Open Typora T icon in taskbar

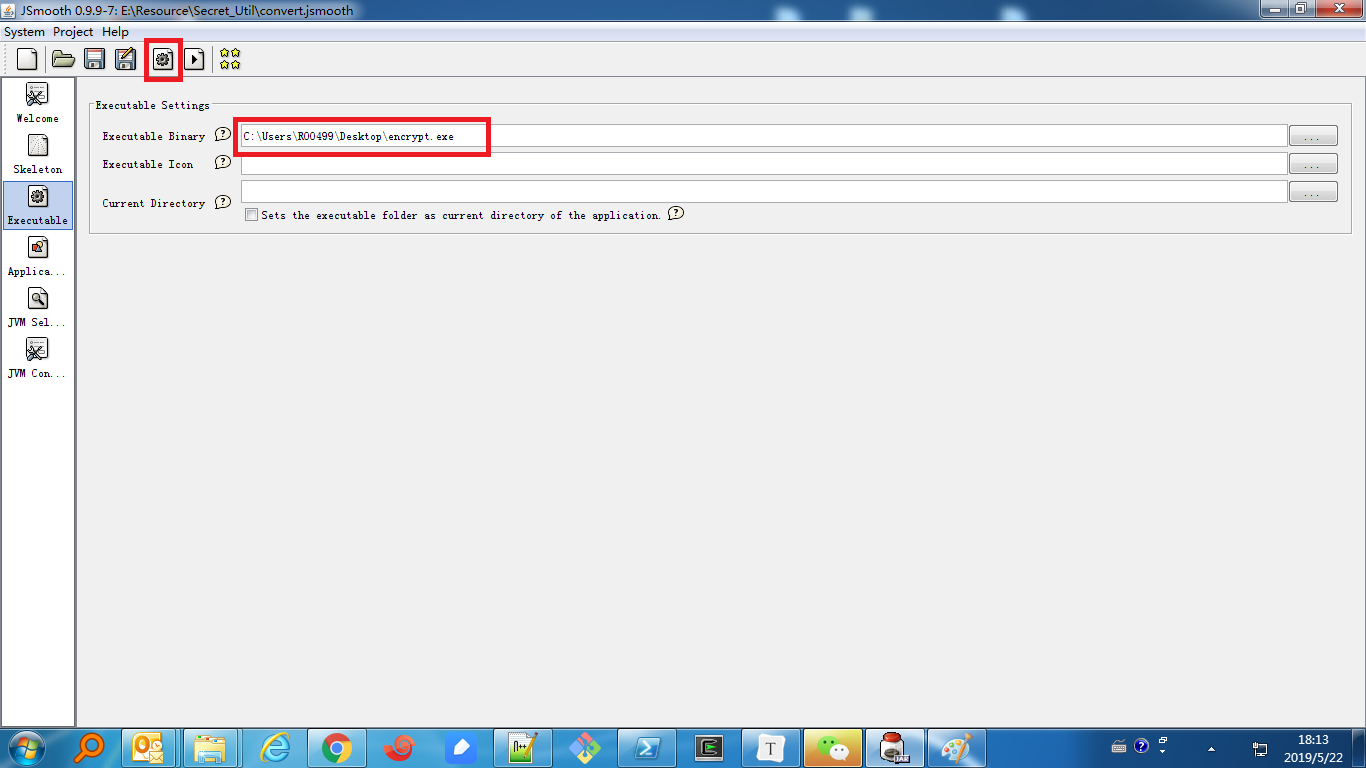click(769, 747)
